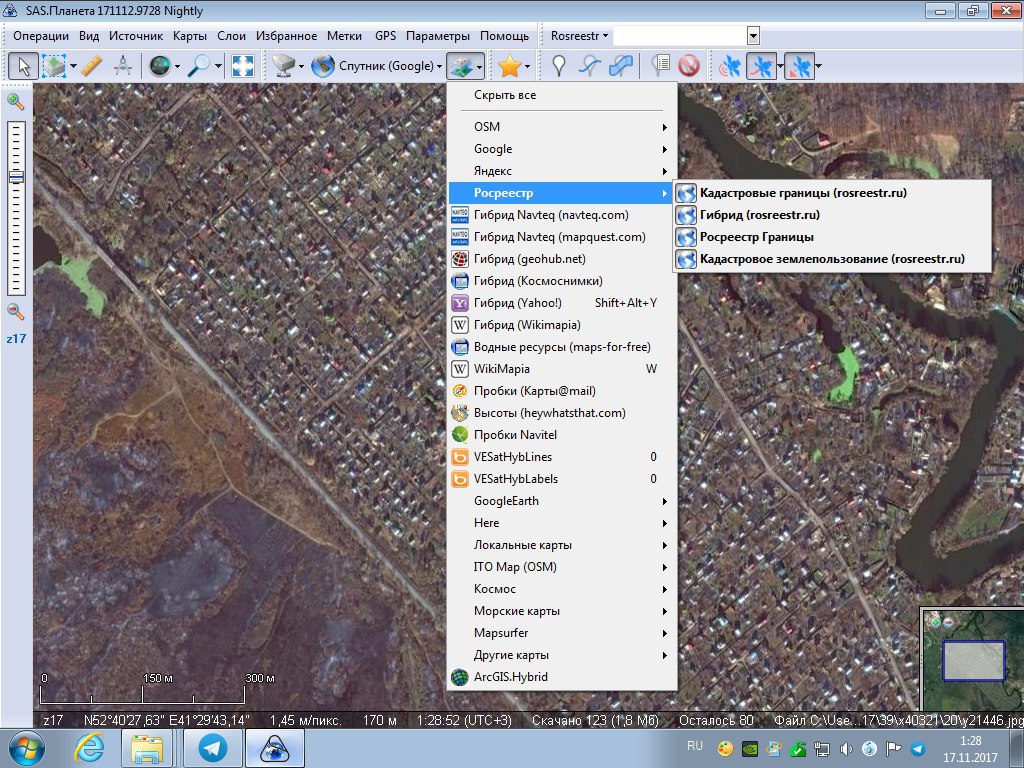Viewport: 1024px width, 768px height.
Task: Choose Кадастровые границы (rosreestr.ru) layer
Action: [832, 193]
